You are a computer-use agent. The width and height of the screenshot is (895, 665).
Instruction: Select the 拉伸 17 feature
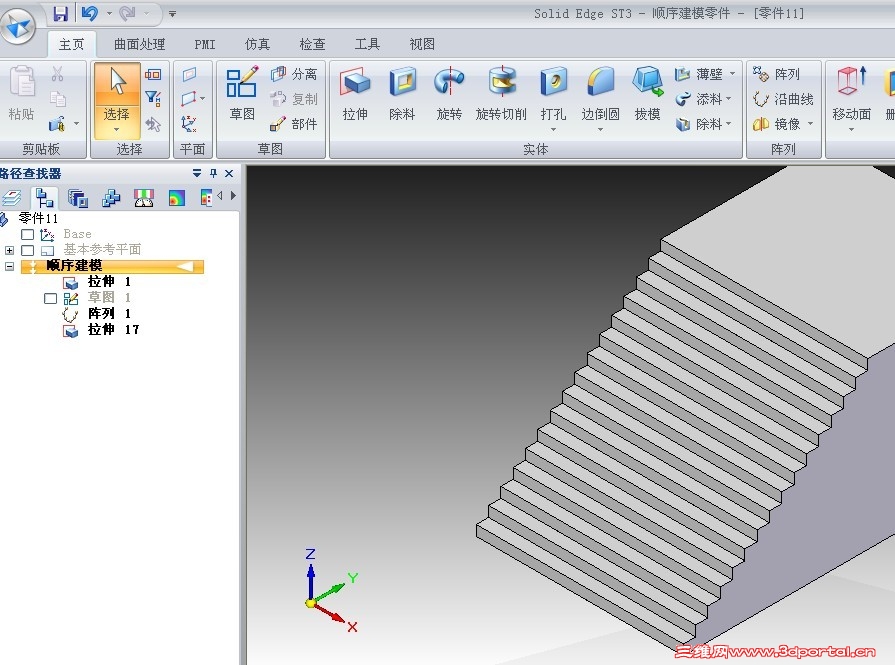pos(101,329)
